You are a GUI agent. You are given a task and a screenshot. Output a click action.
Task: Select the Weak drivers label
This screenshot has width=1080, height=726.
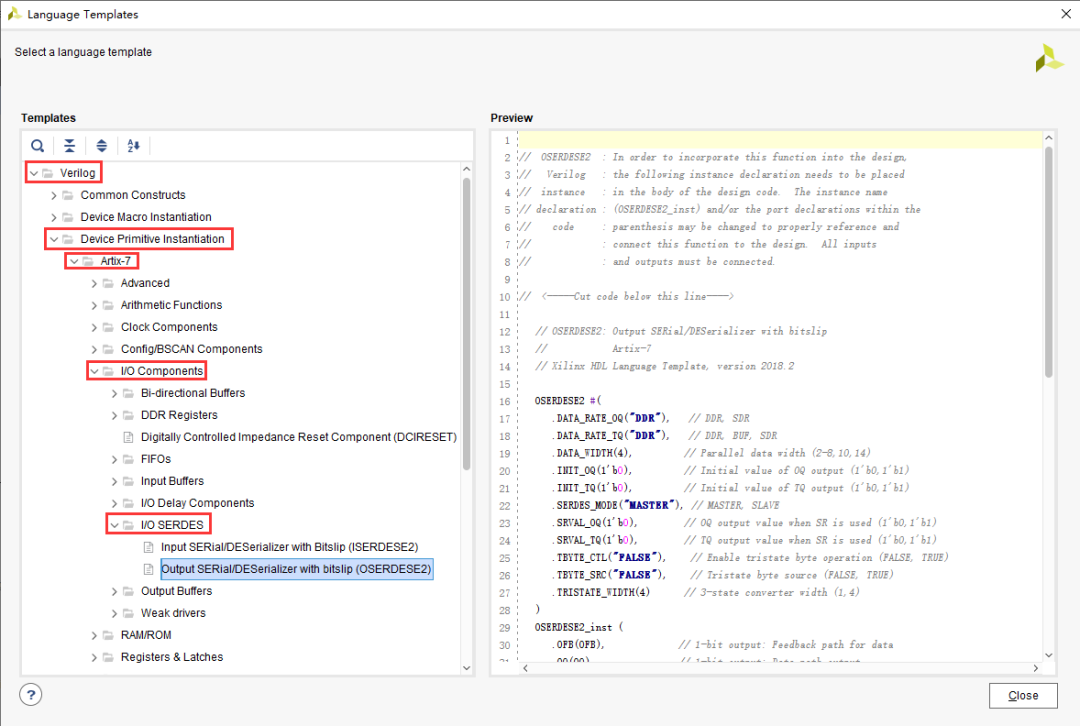pyautogui.click(x=173, y=613)
